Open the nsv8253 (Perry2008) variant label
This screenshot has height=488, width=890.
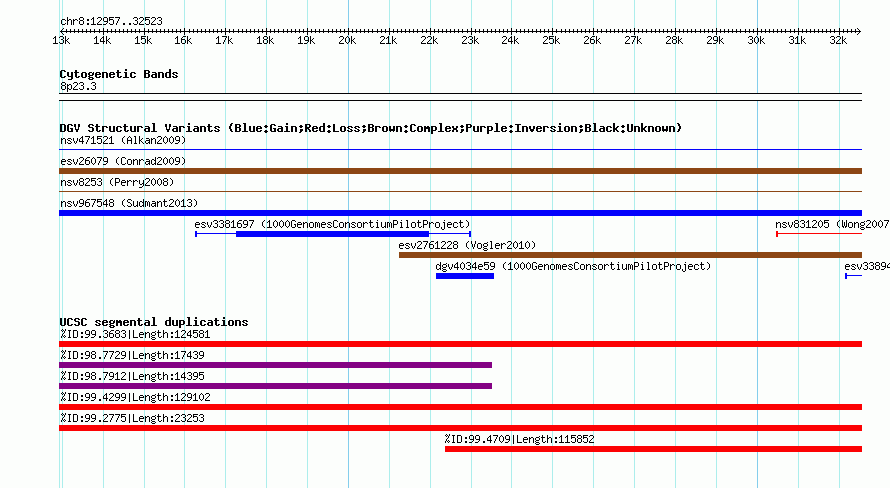coord(117,182)
